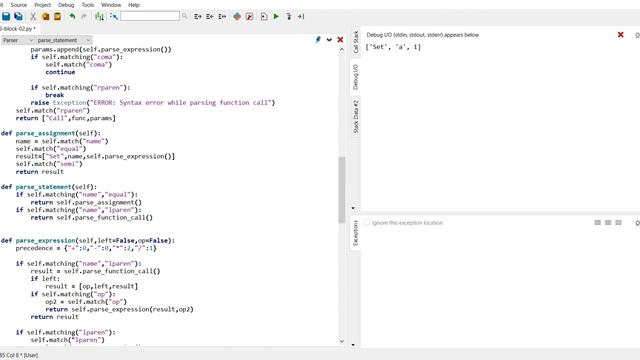640x360 pixels.
Task: Close Debug I/O panel with red X
Action: coord(620,35)
